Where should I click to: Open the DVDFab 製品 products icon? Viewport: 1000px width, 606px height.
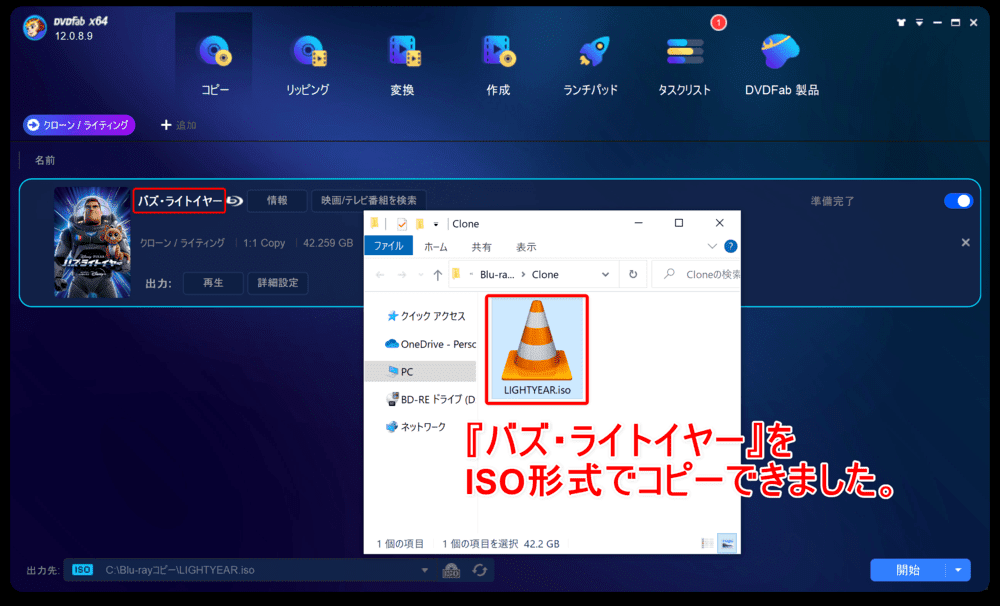[781, 62]
